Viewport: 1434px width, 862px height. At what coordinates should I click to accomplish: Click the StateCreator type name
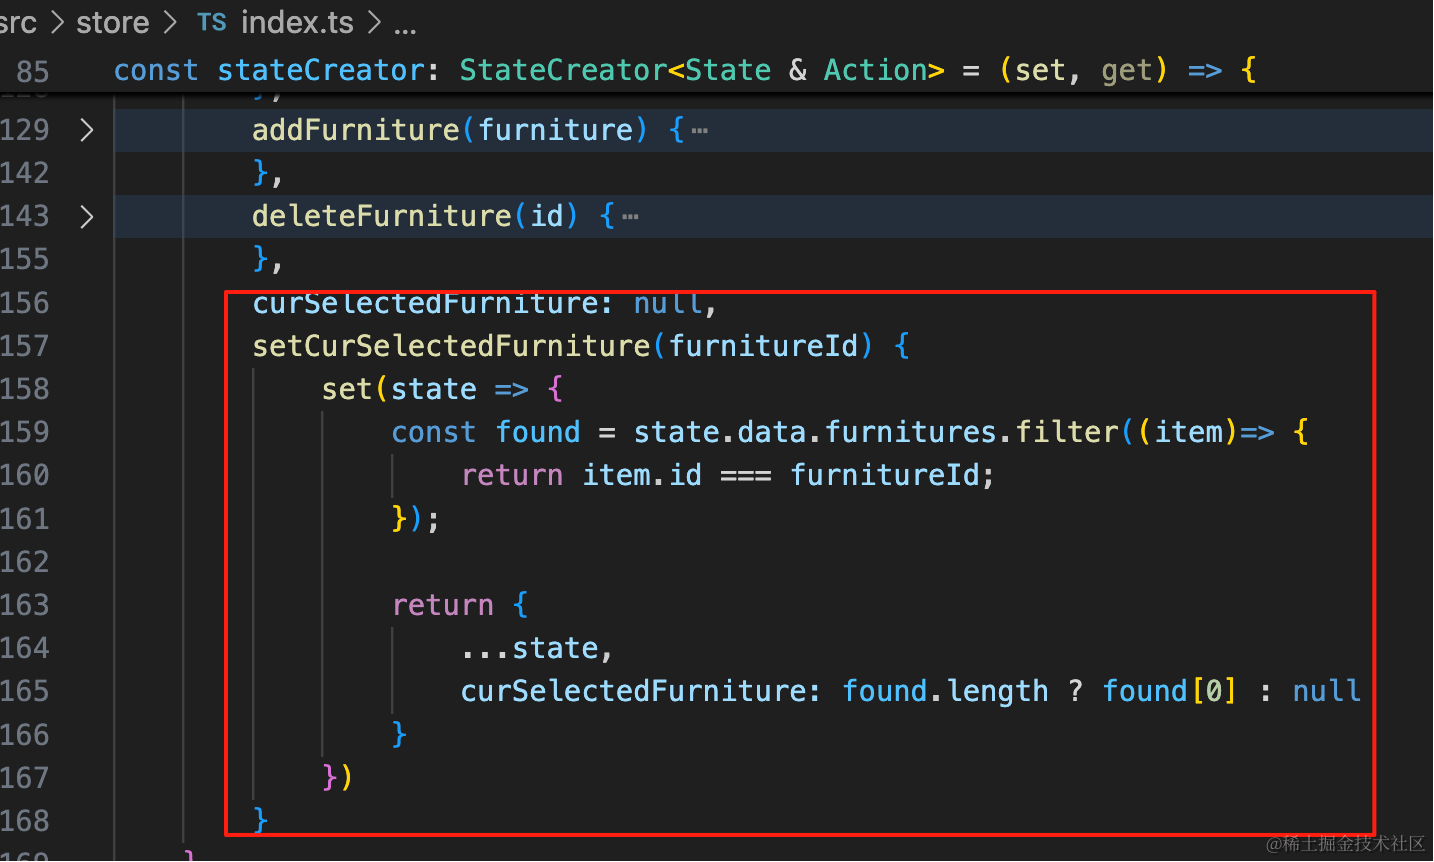click(x=563, y=70)
